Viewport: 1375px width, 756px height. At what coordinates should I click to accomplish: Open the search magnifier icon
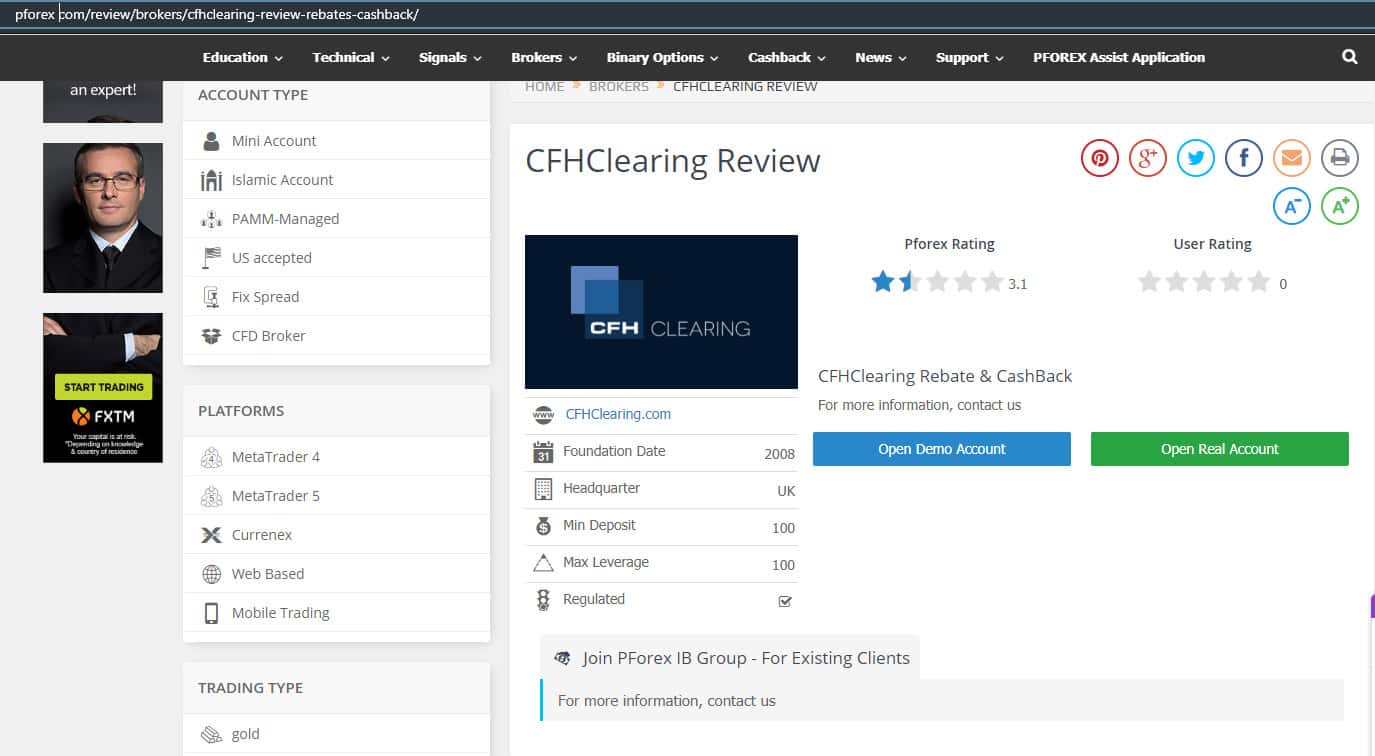coord(1349,57)
